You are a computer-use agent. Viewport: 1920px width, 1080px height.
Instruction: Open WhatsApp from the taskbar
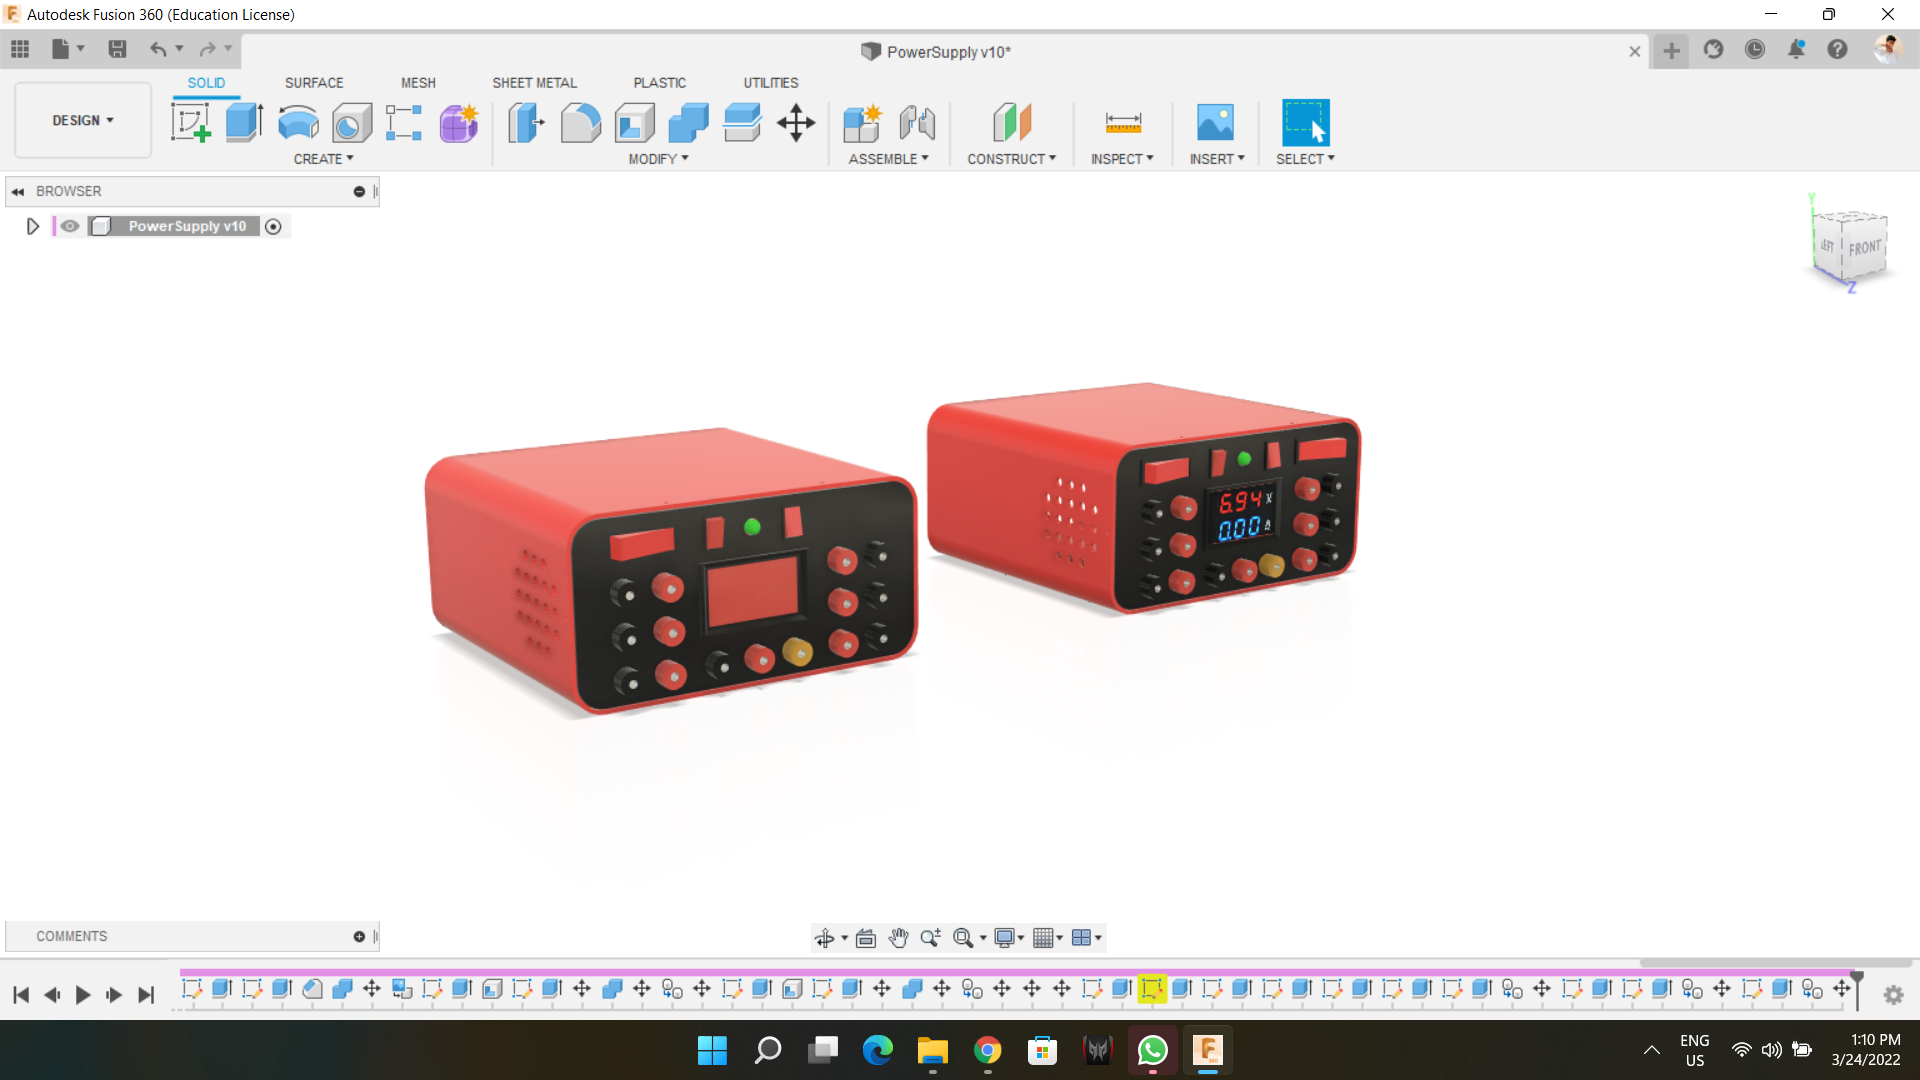pyautogui.click(x=1152, y=1050)
